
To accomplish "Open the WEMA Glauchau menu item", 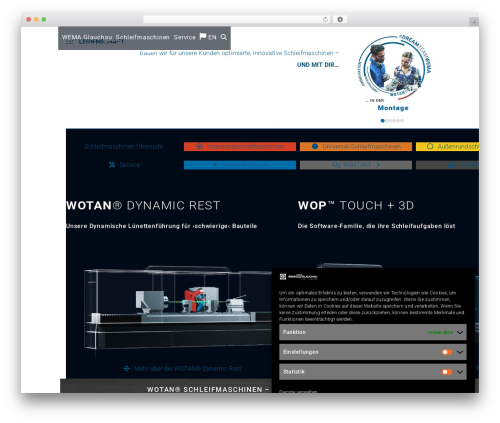I will (x=87, y=37).
